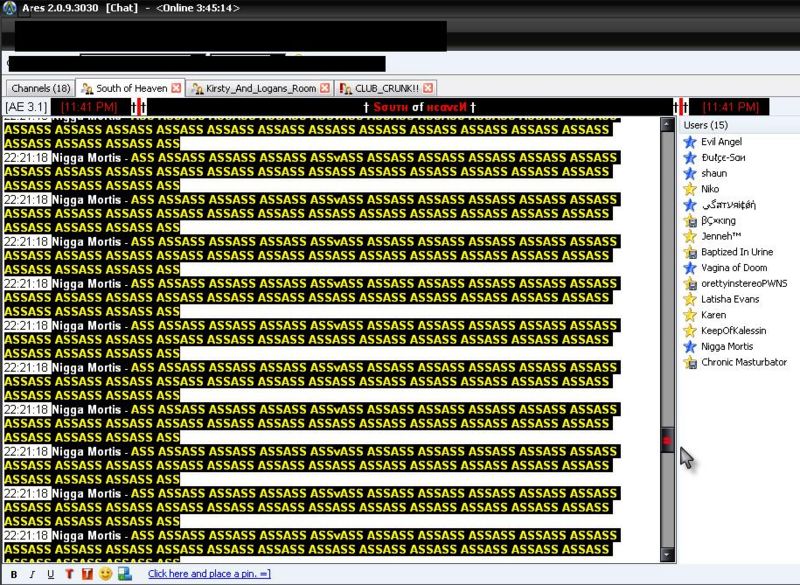
Task: Select Latisha Evans in the users list
Action: (730, 299)
